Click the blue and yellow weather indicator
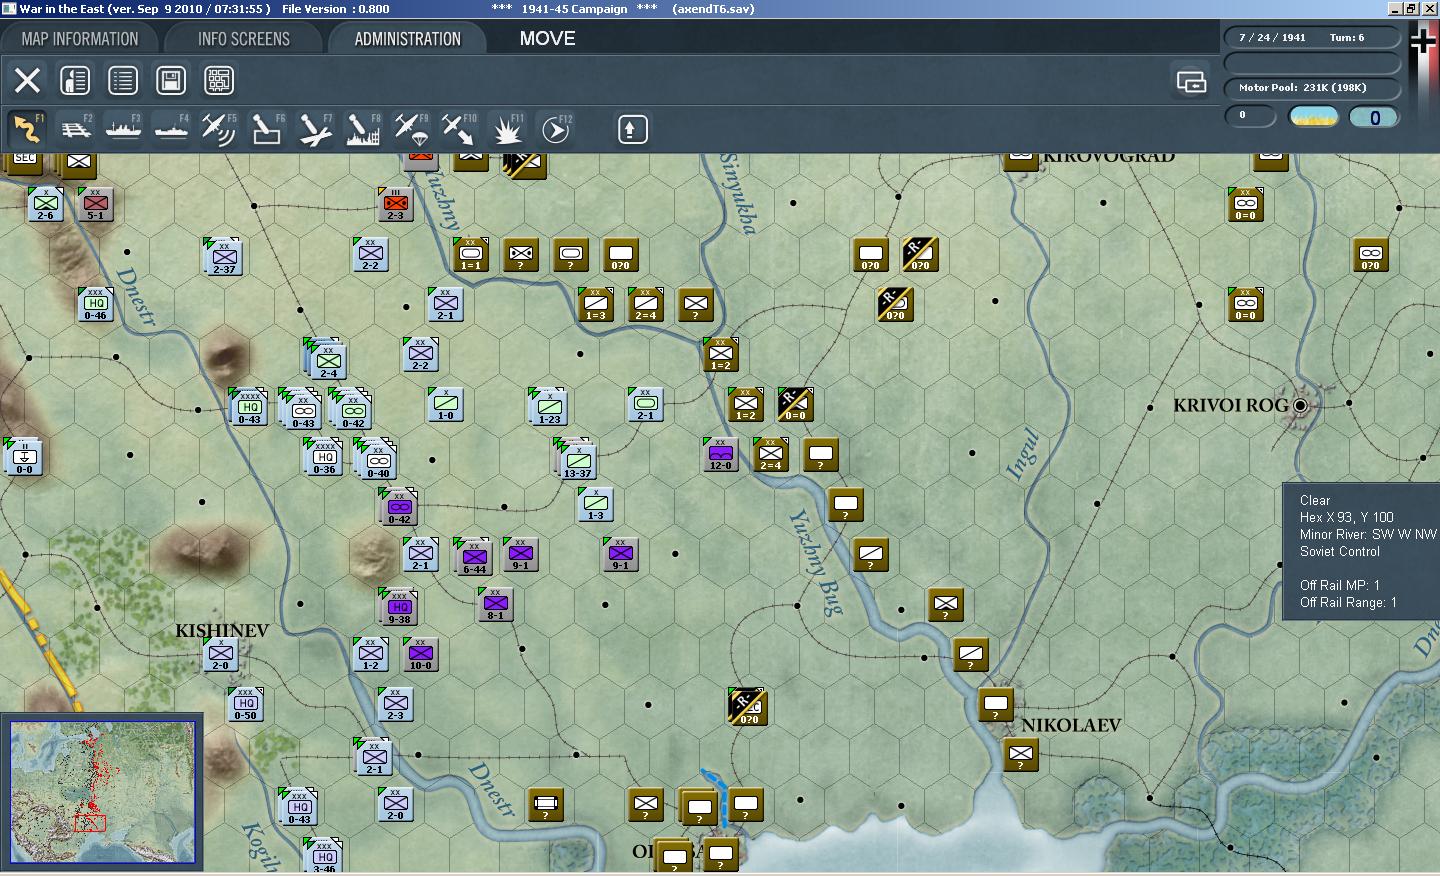The width and height of the screenshot is (1440, 876). tap(1314, 117)
